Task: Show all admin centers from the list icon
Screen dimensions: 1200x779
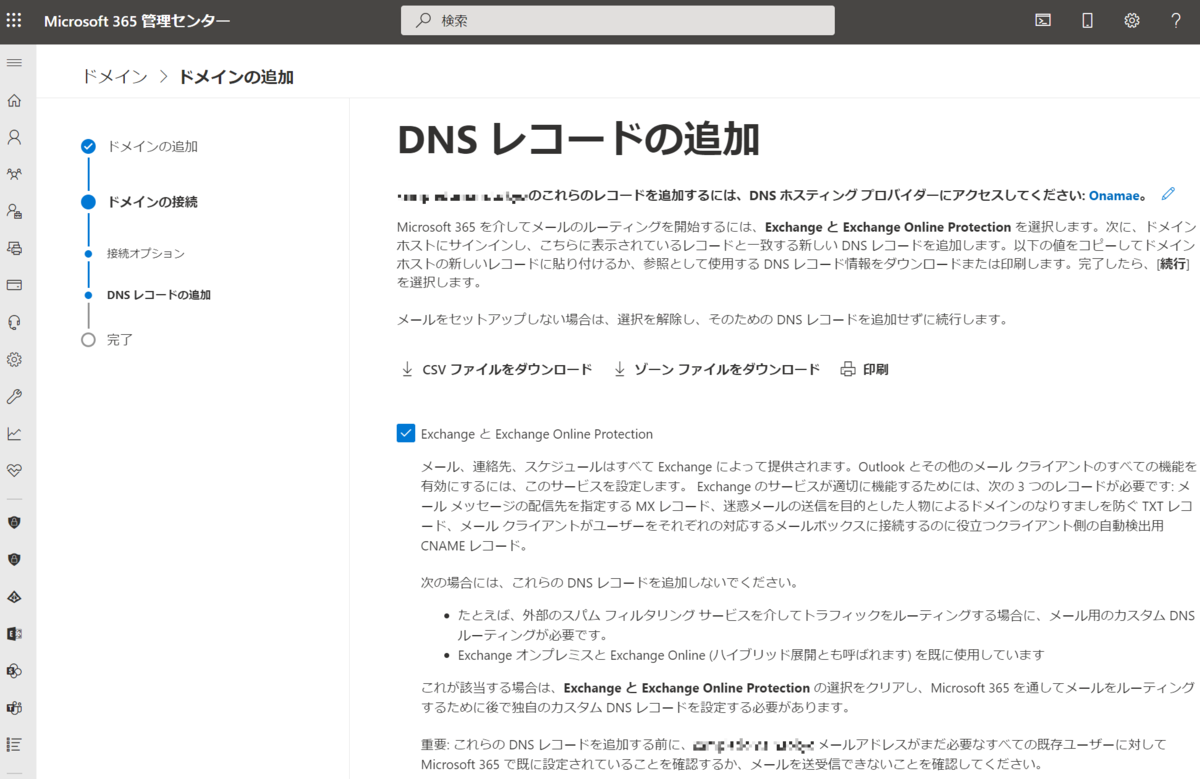Action: pyautogui.click(x=14, y=744)
